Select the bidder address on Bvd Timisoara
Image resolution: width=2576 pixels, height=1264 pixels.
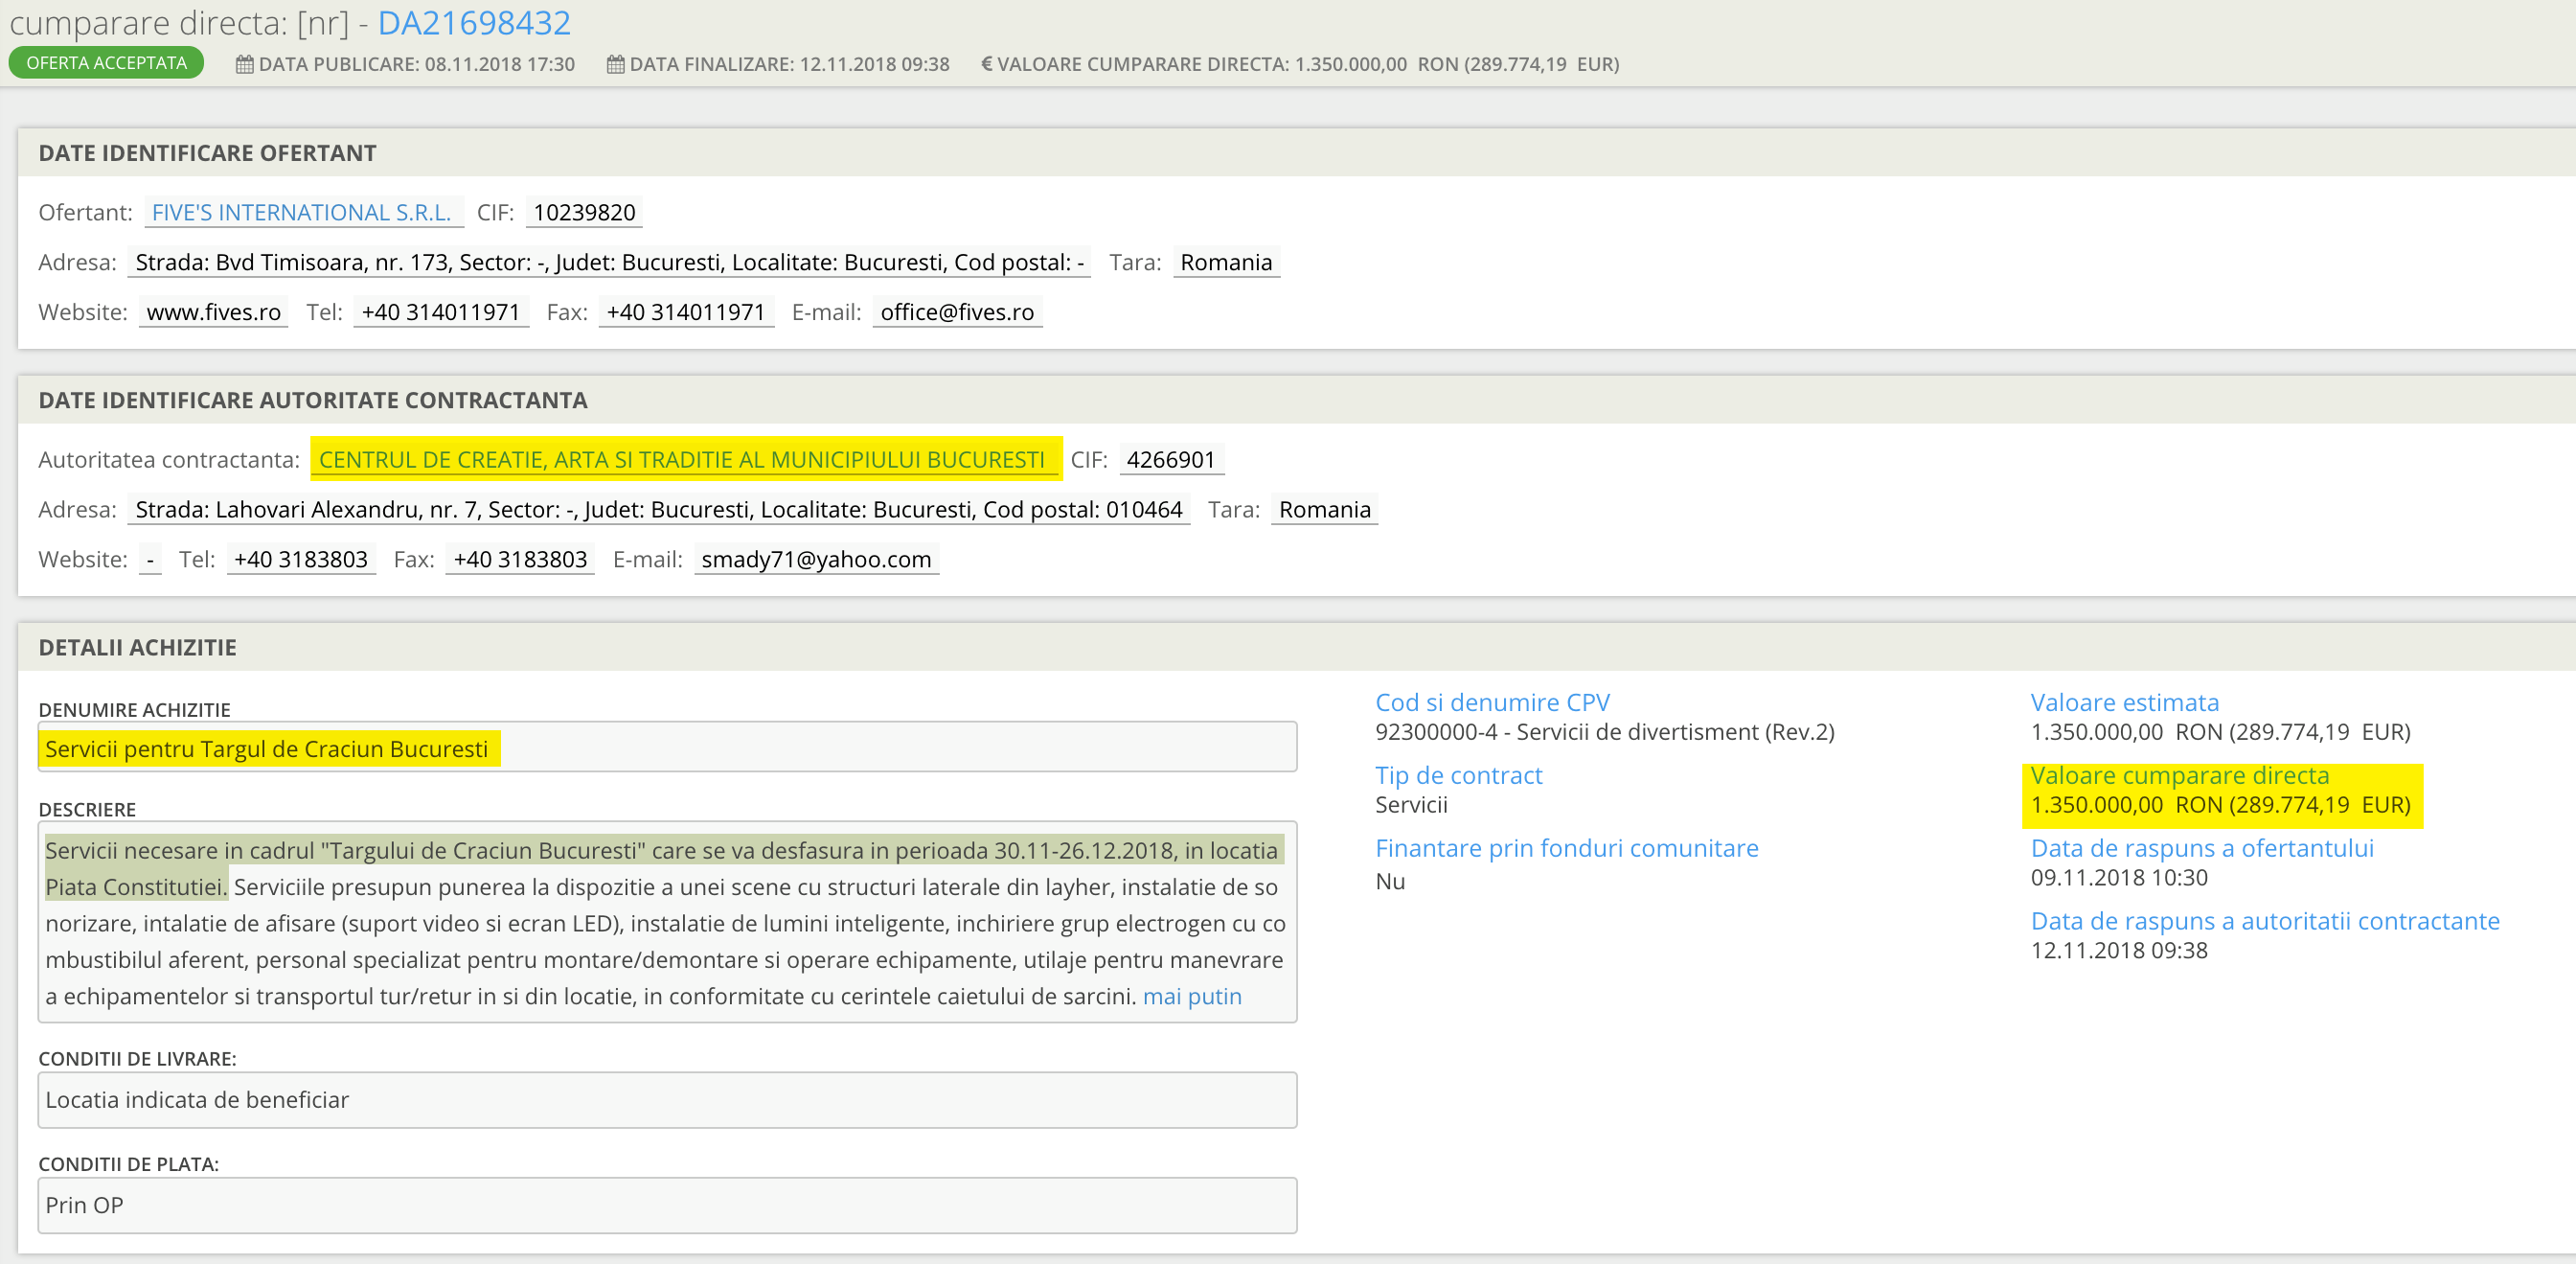pyautogui.click(x=609, y=262)
